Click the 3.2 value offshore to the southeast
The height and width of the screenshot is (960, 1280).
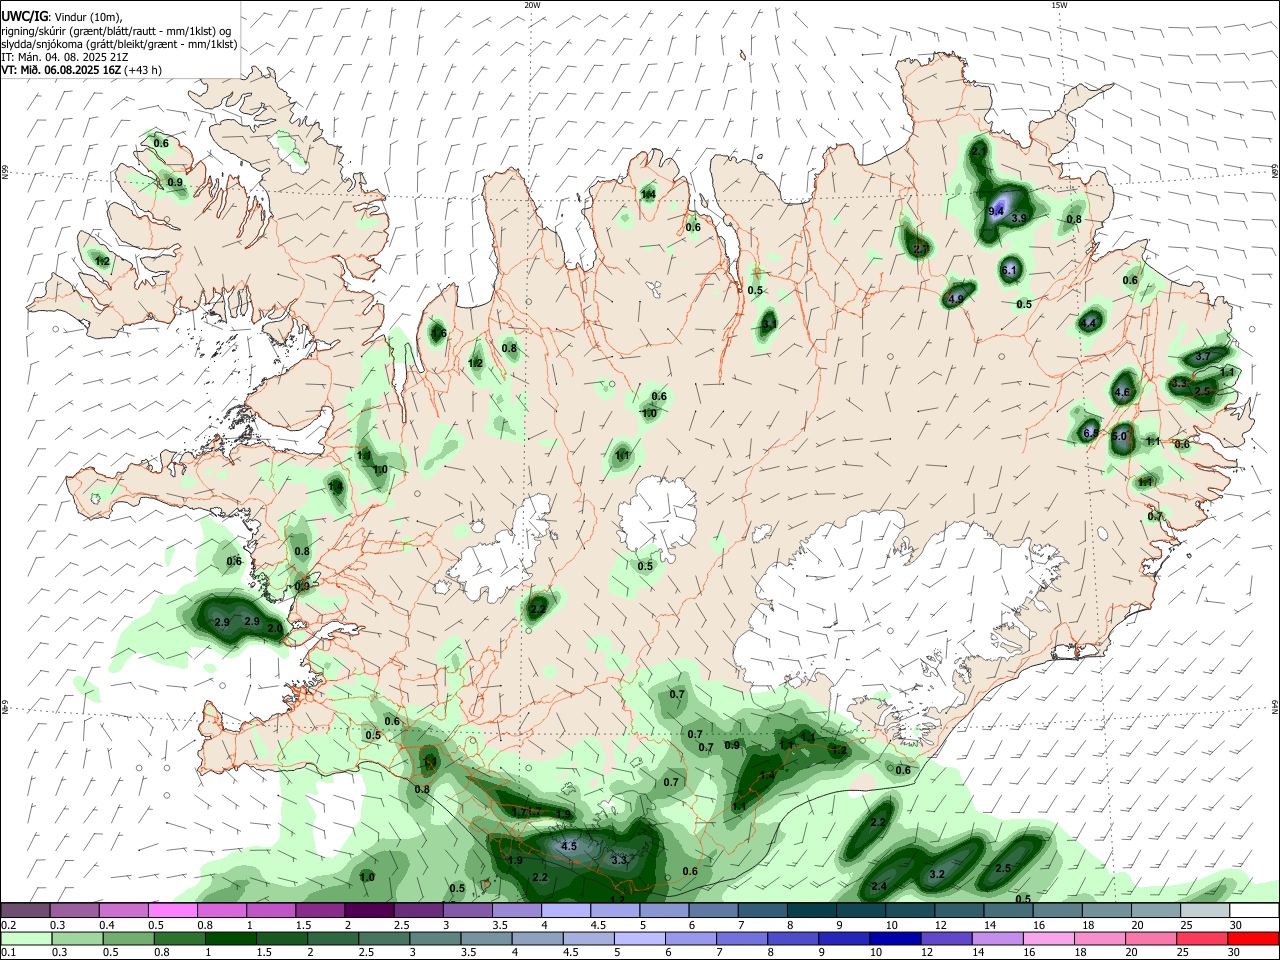937,874
